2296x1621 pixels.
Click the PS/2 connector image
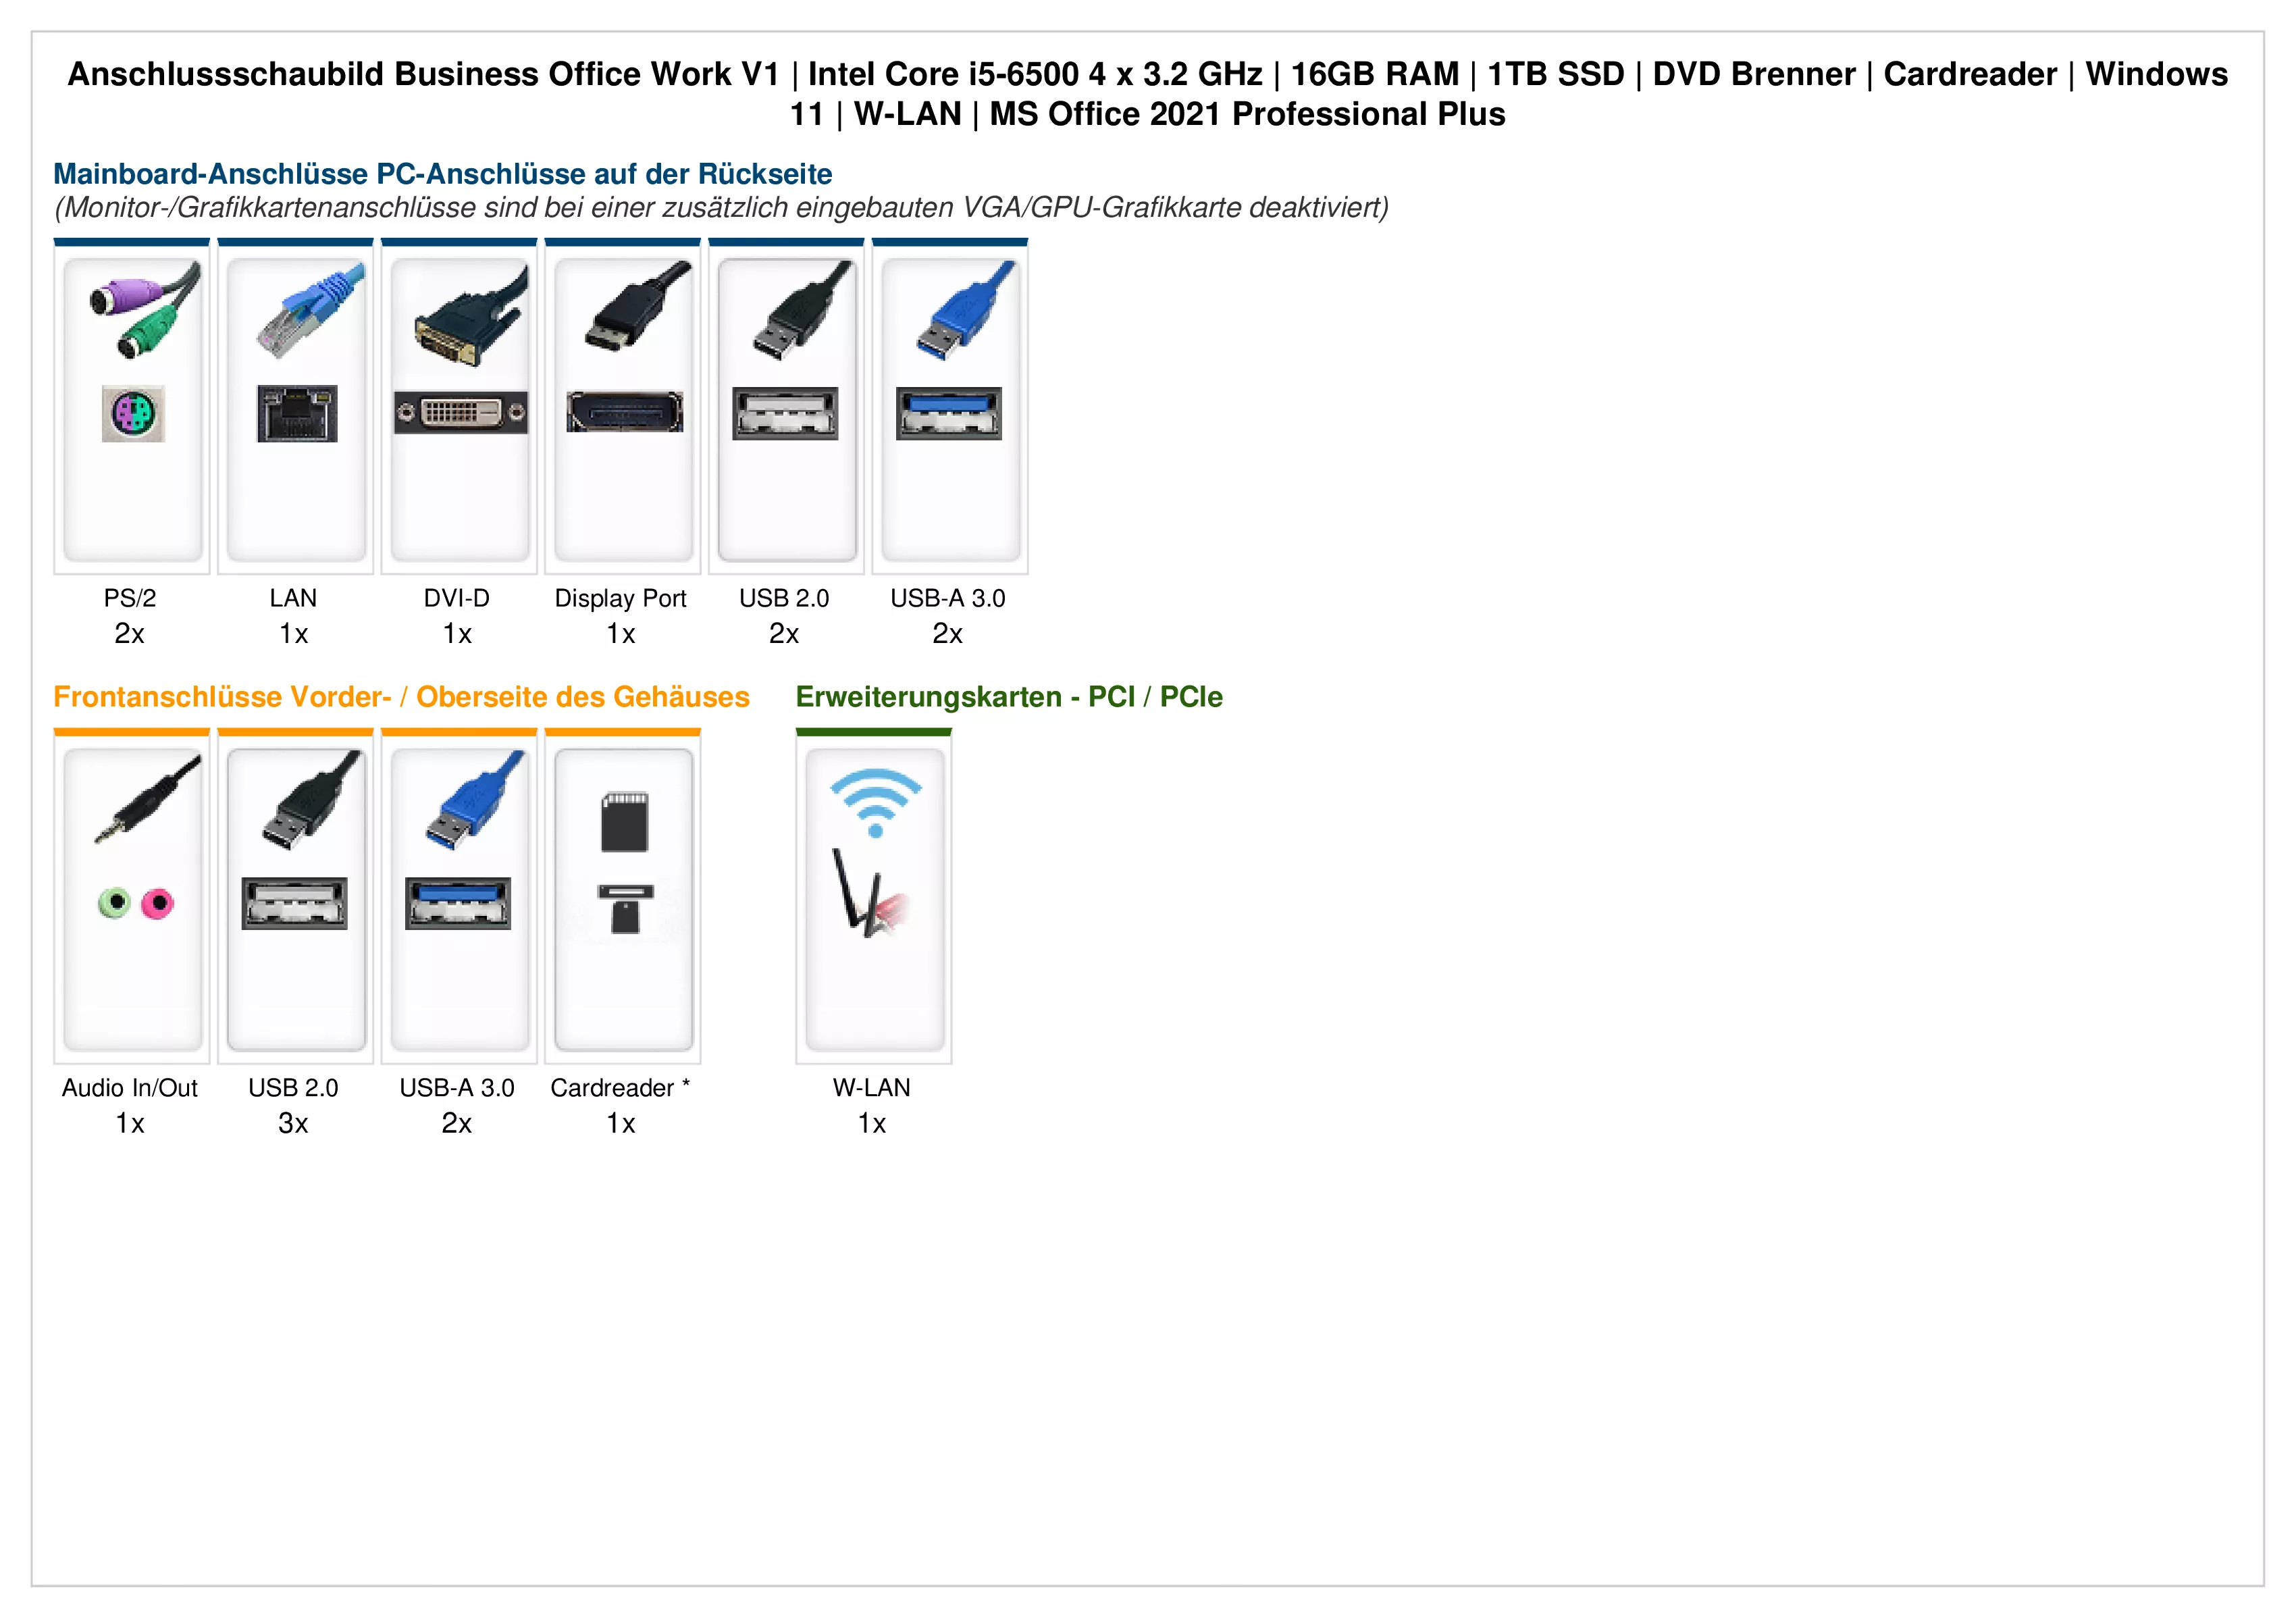[x=132, y=409]
